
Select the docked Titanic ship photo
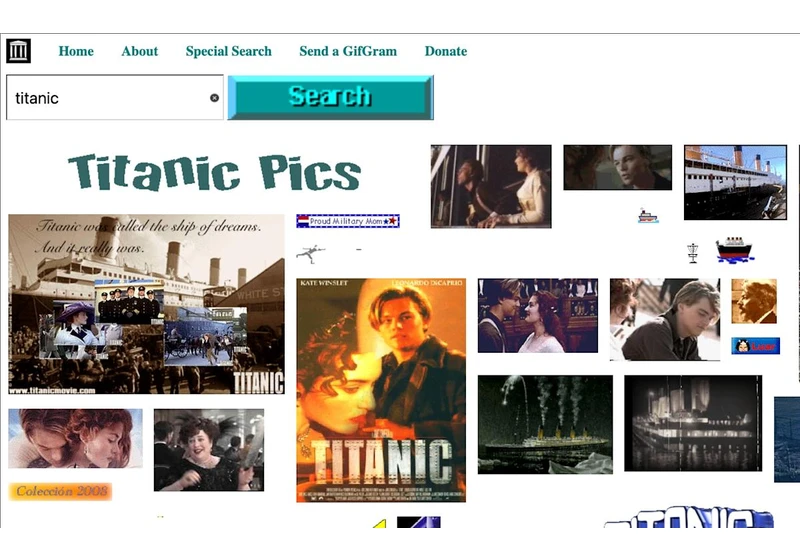pos(735,182)
